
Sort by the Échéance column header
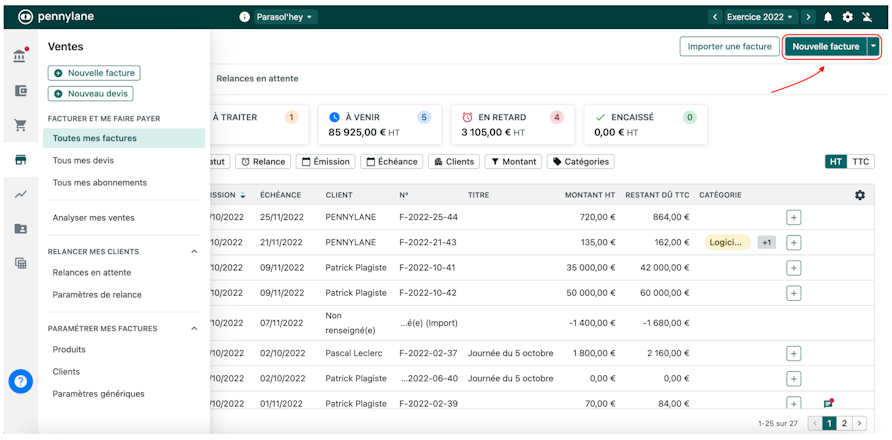coord(280,195)
